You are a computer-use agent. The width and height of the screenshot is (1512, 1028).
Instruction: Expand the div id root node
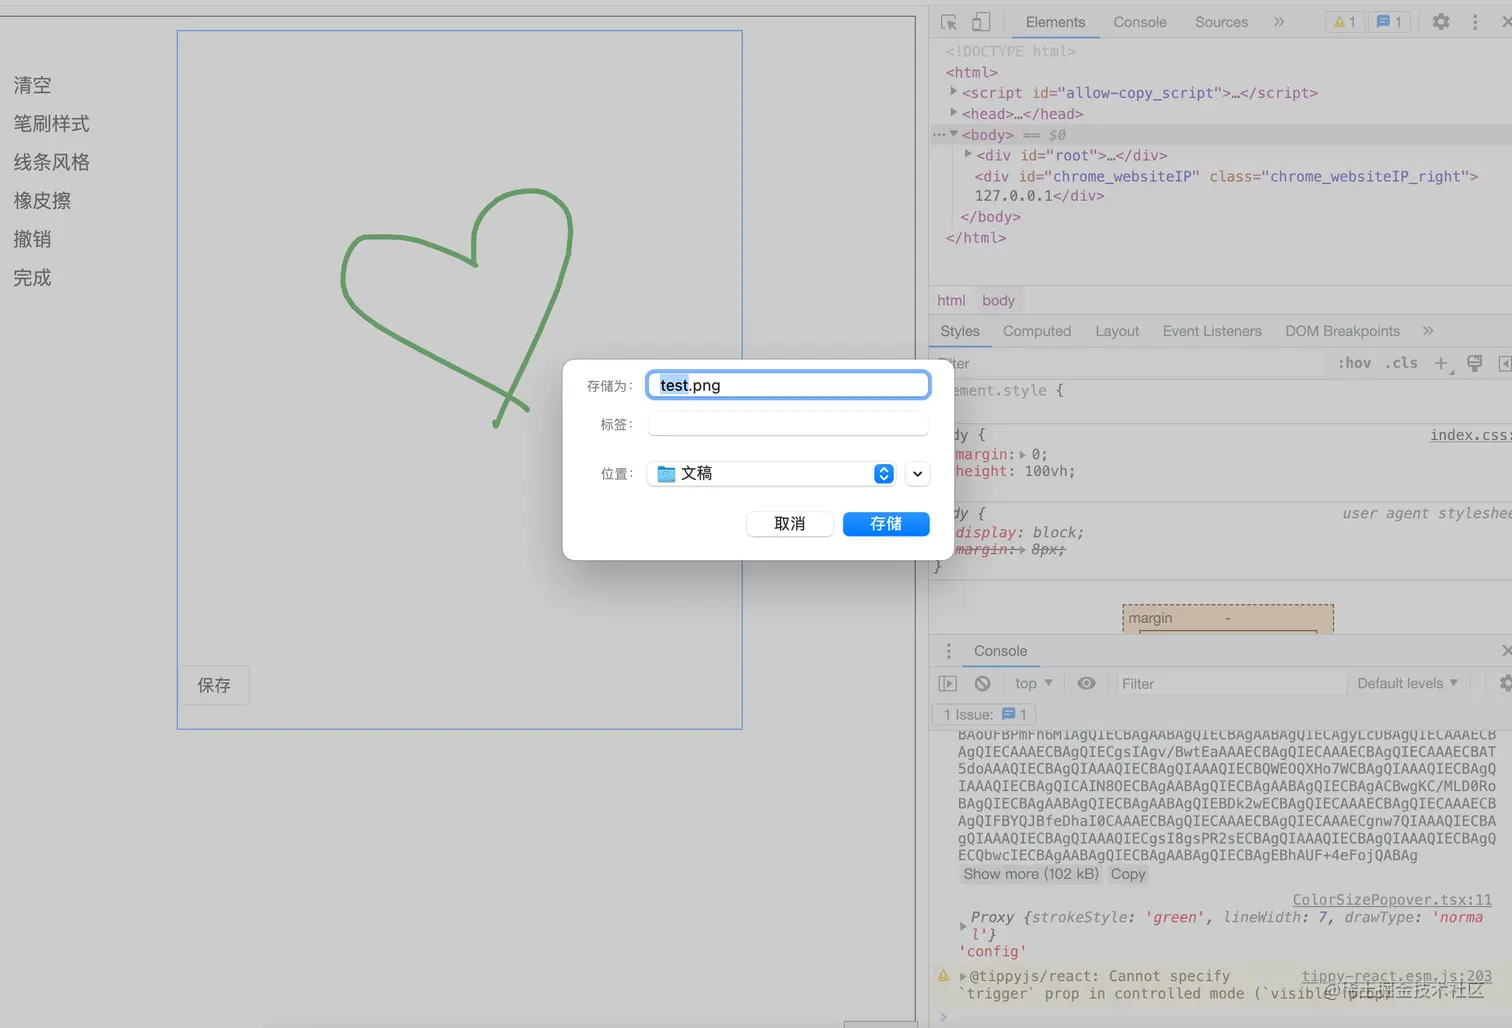pos(968,155)
